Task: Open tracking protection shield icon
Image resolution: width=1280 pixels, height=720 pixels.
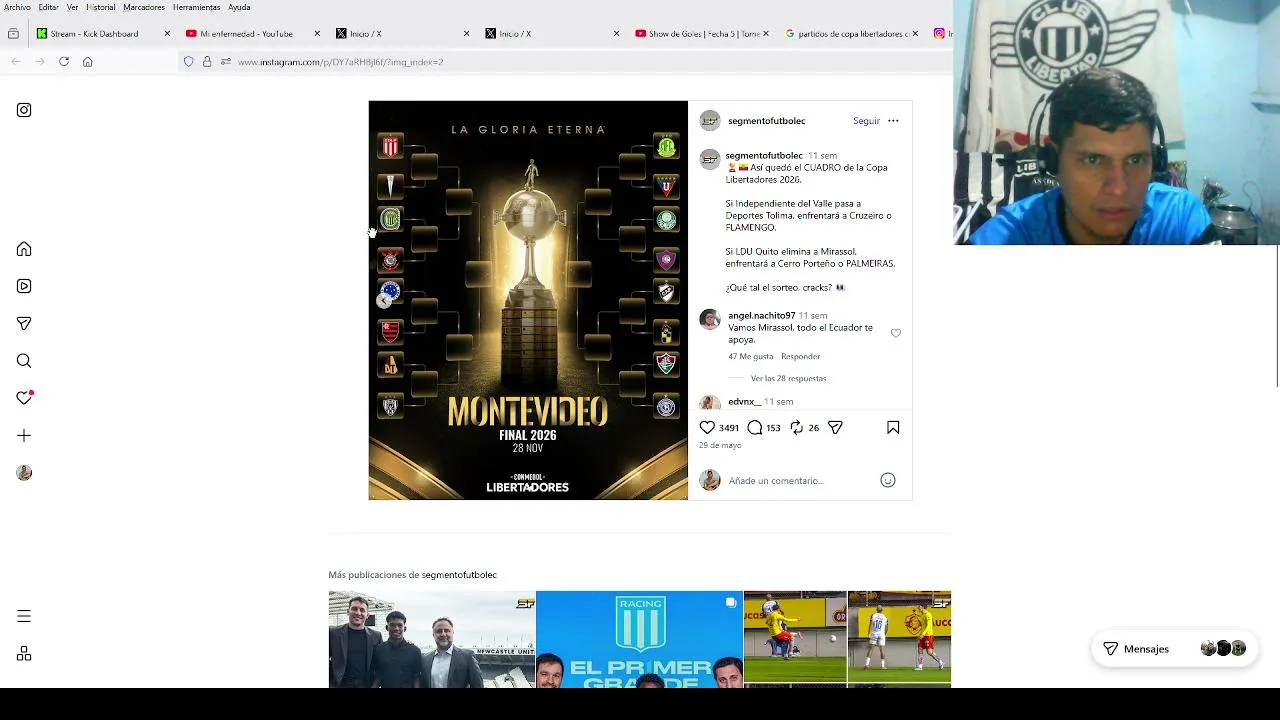Action: tap(188, 62)
